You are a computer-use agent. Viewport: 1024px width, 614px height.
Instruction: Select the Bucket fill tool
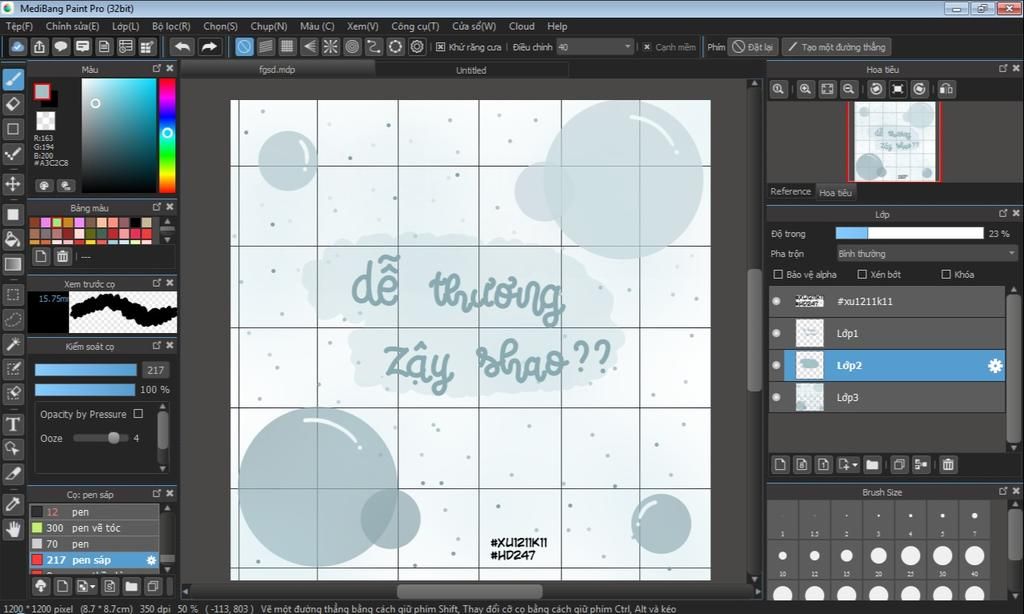13,239
